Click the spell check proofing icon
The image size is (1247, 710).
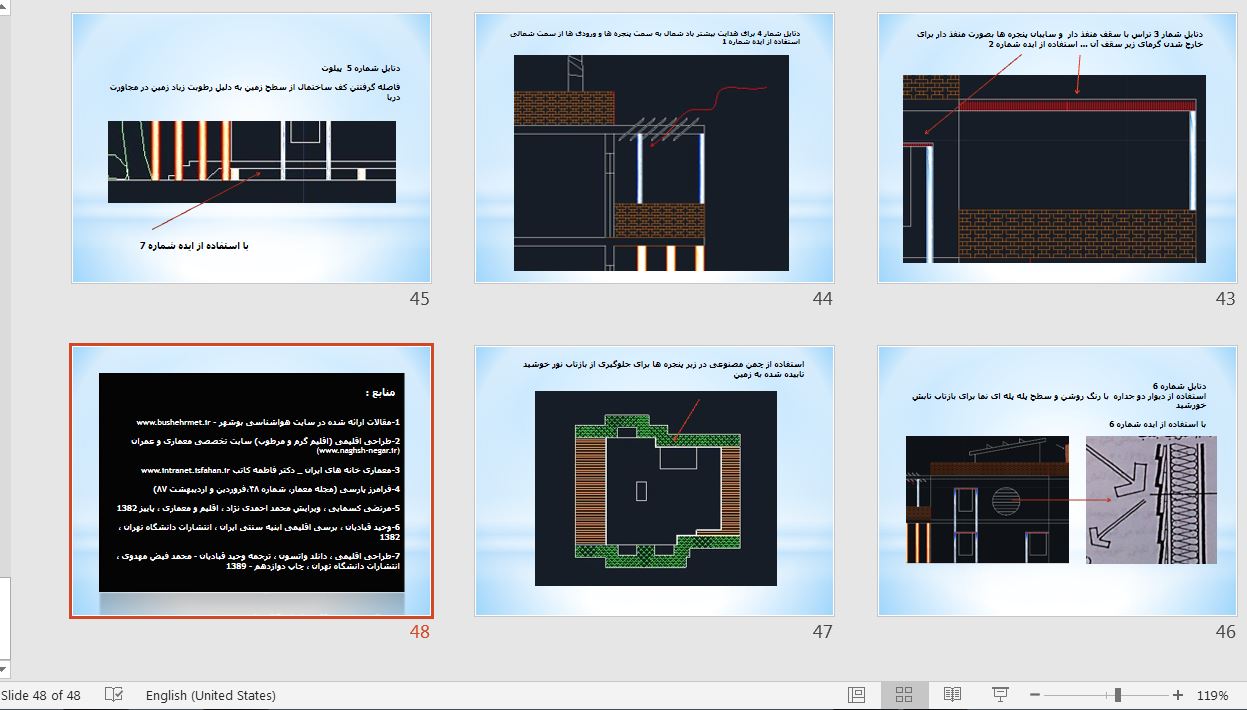[x=114, y=695]
